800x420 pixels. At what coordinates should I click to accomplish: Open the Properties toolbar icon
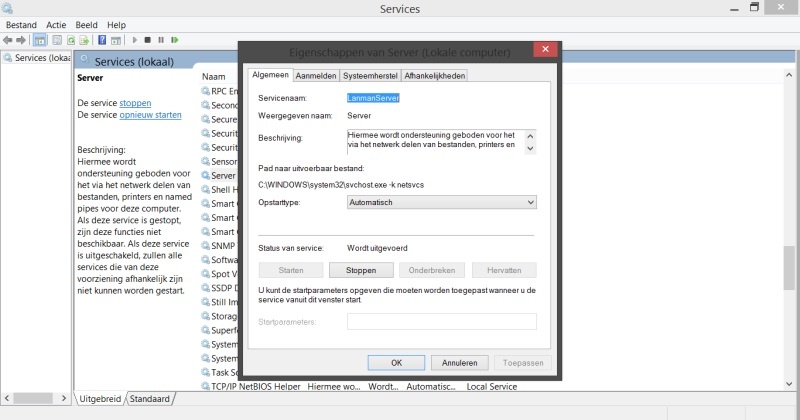click(x=57, y=40)
